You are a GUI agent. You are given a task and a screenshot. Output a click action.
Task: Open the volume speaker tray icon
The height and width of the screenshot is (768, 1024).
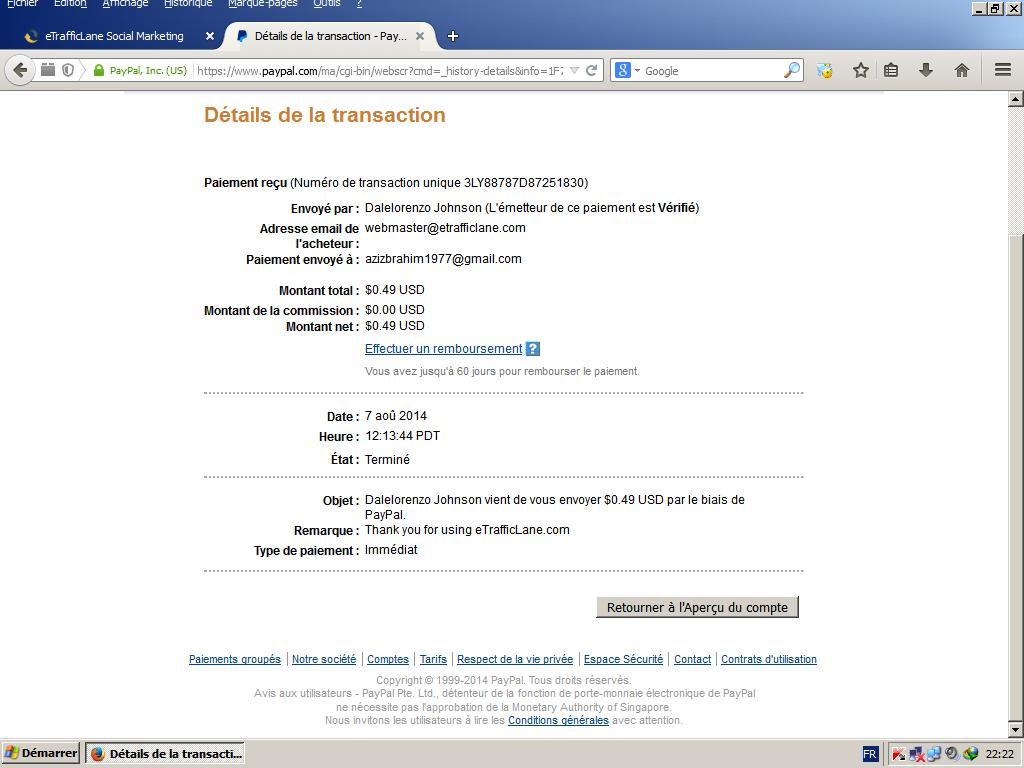click(952, 754)
